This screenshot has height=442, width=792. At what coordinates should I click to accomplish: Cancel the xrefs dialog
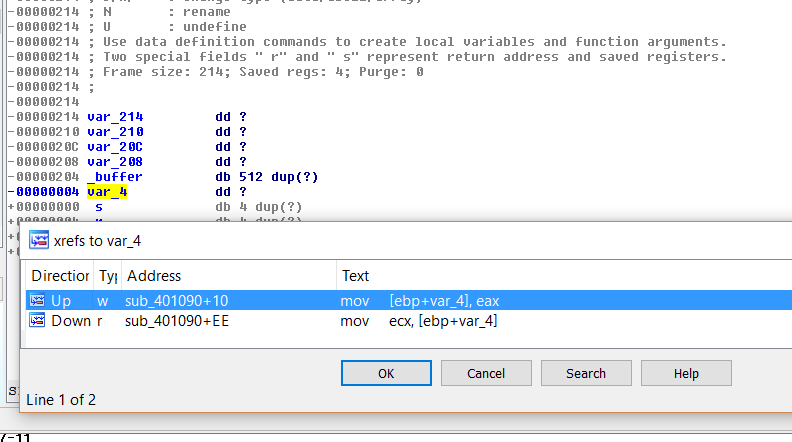(x=486, y=373)
